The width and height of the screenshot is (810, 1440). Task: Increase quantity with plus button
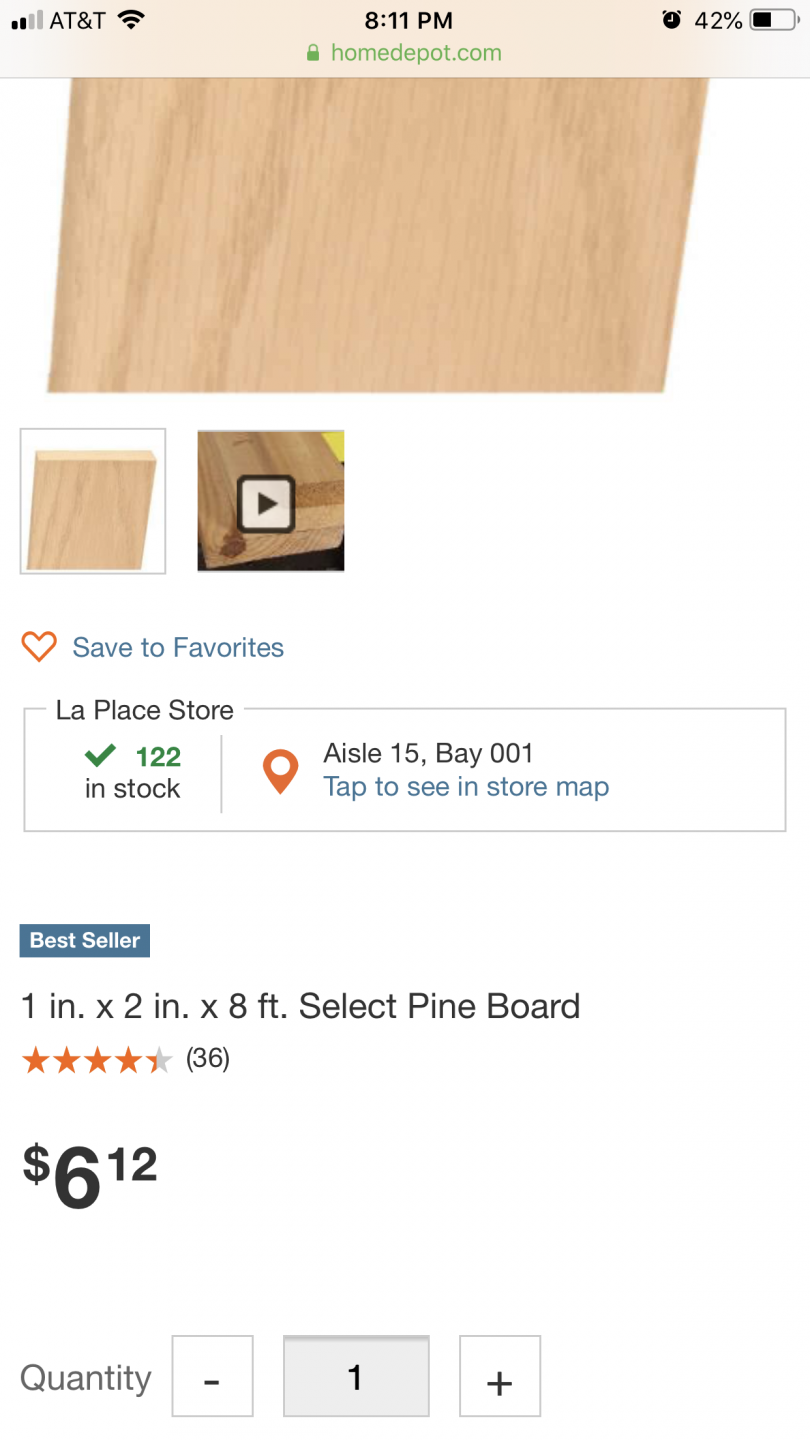click(499, 1376)
